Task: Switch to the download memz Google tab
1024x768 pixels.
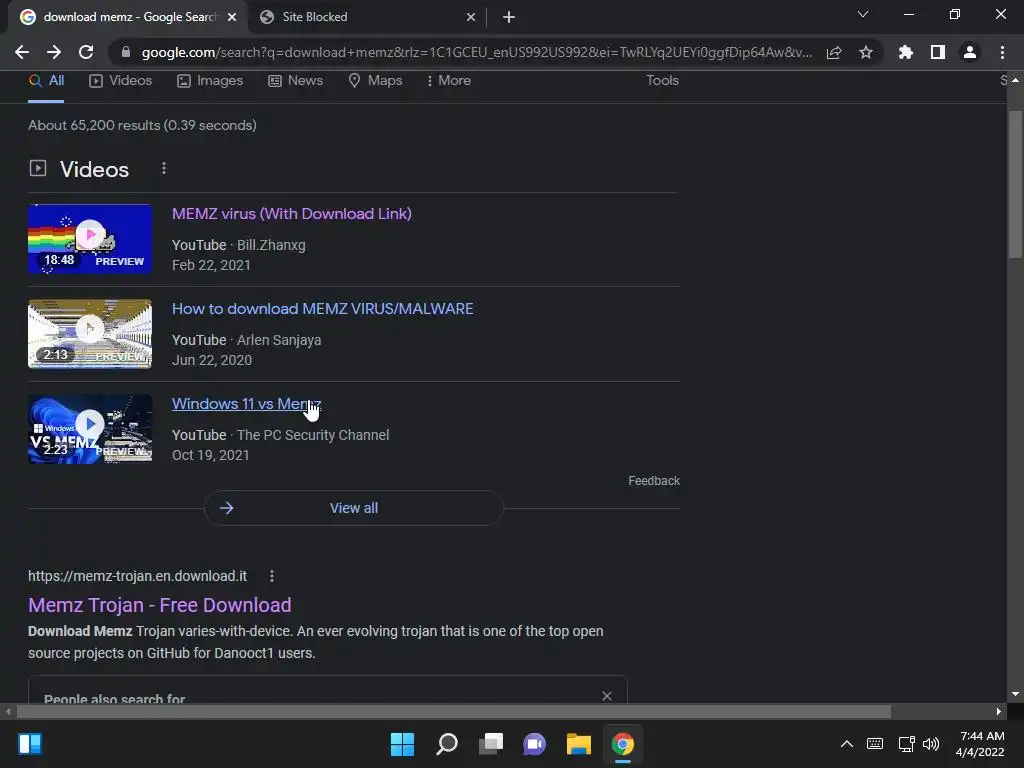Action: click(128, 17)
